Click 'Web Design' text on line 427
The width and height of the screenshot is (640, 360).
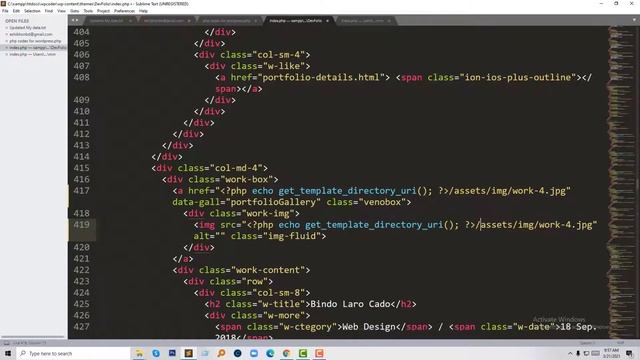(369, 327)
